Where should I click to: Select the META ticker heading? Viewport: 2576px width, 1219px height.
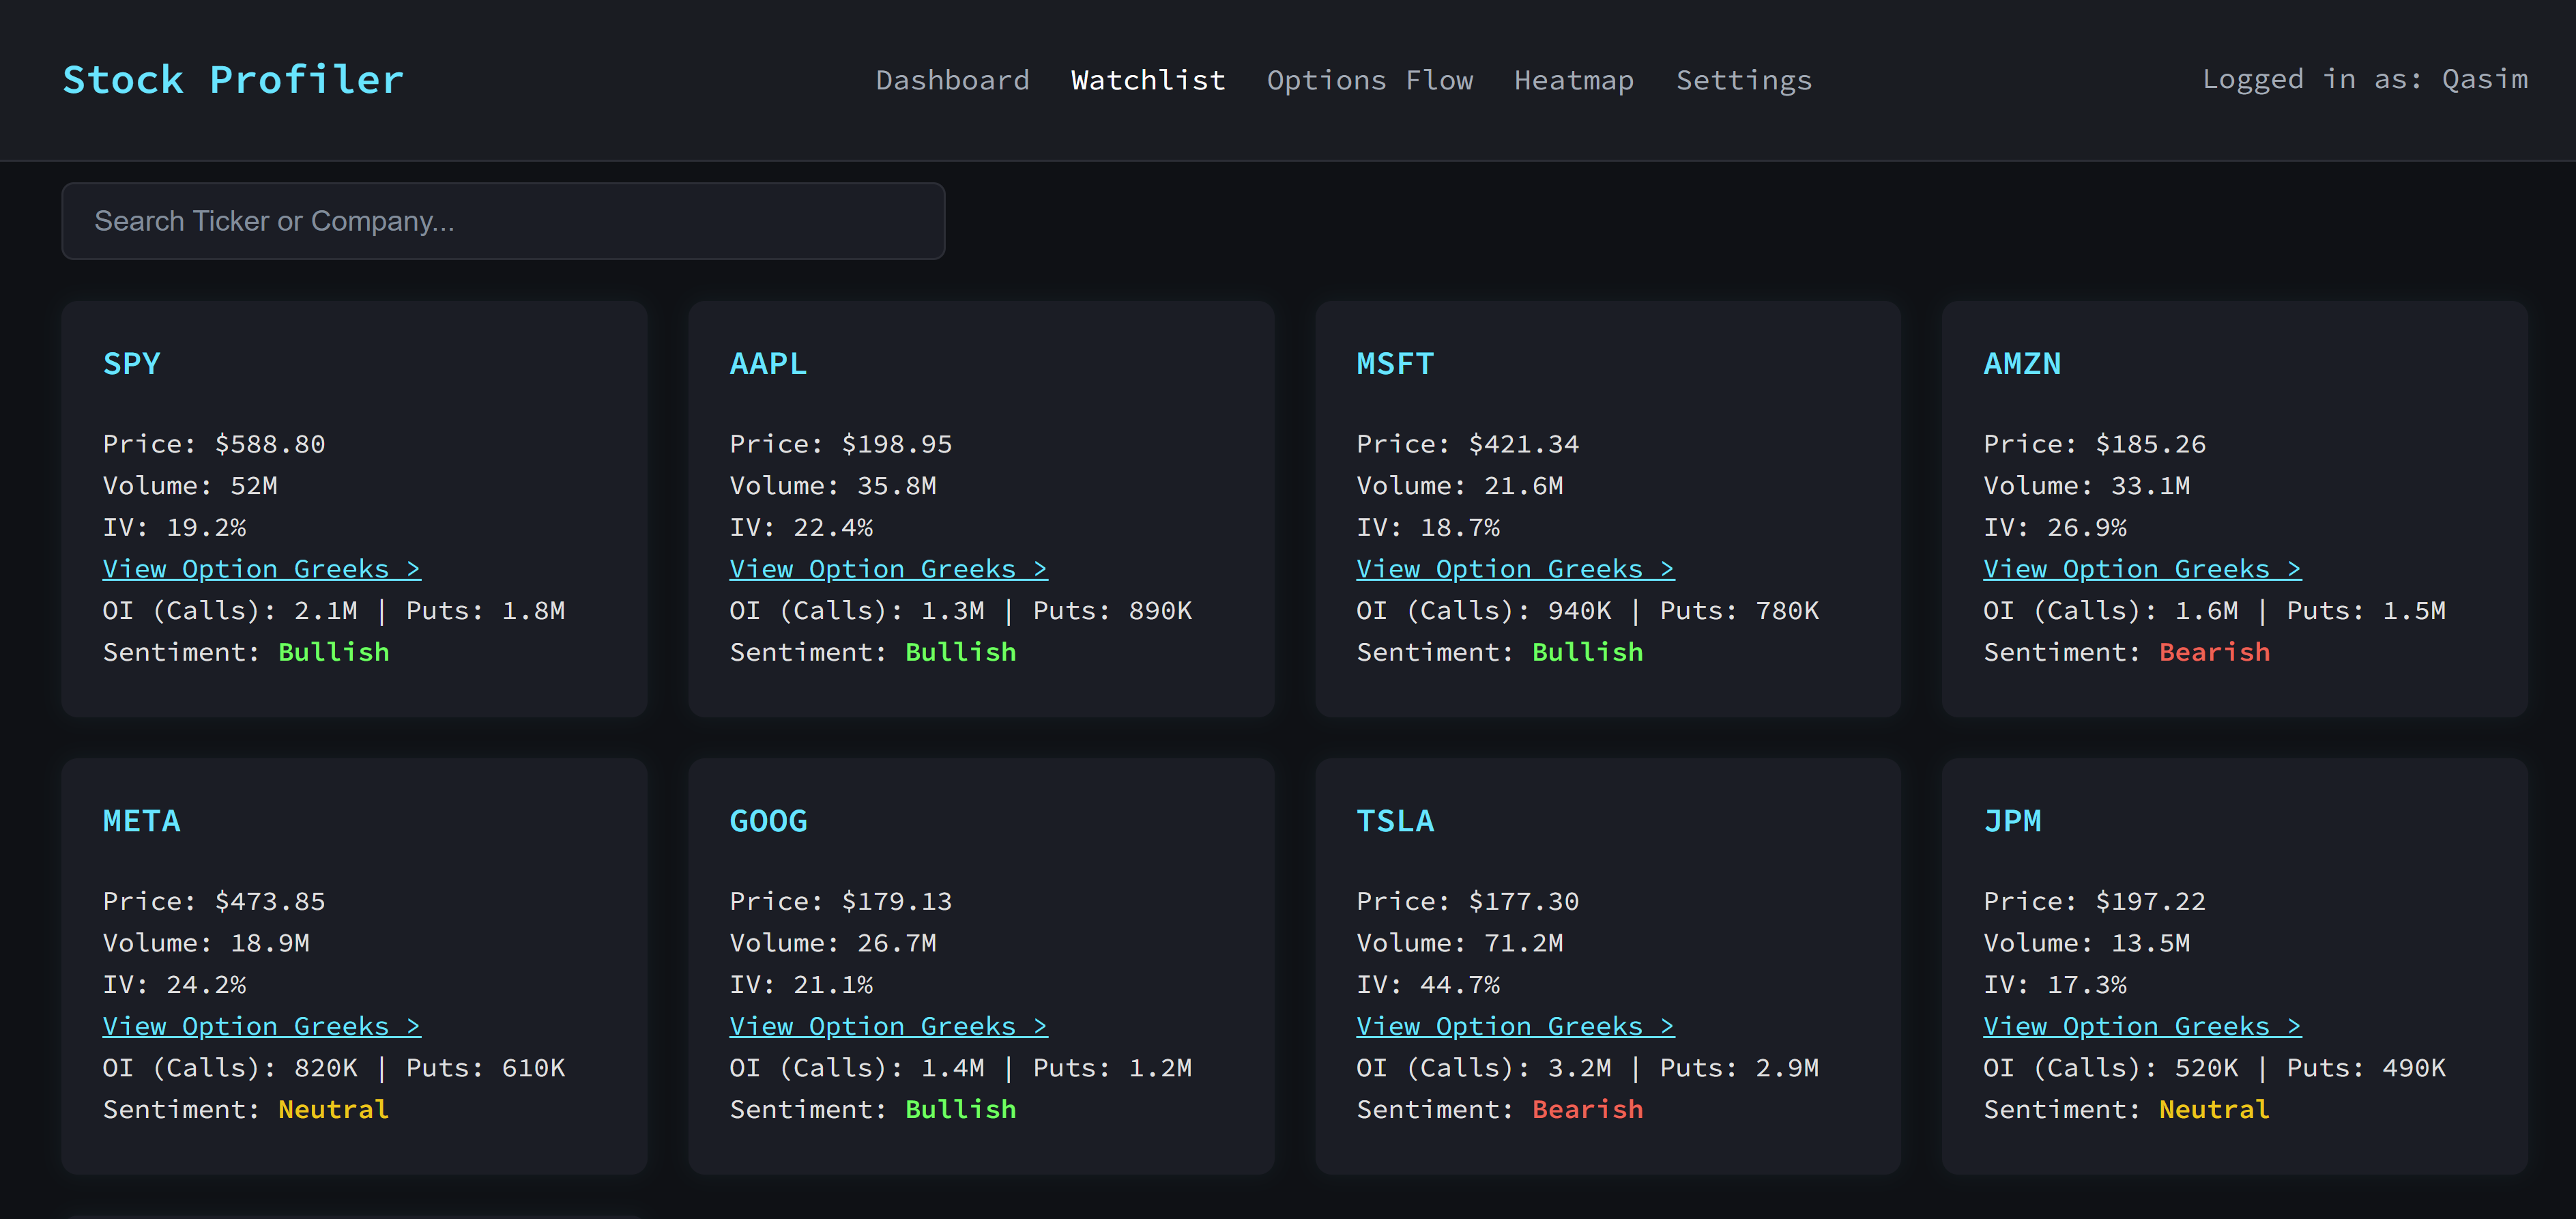[142, 821]
